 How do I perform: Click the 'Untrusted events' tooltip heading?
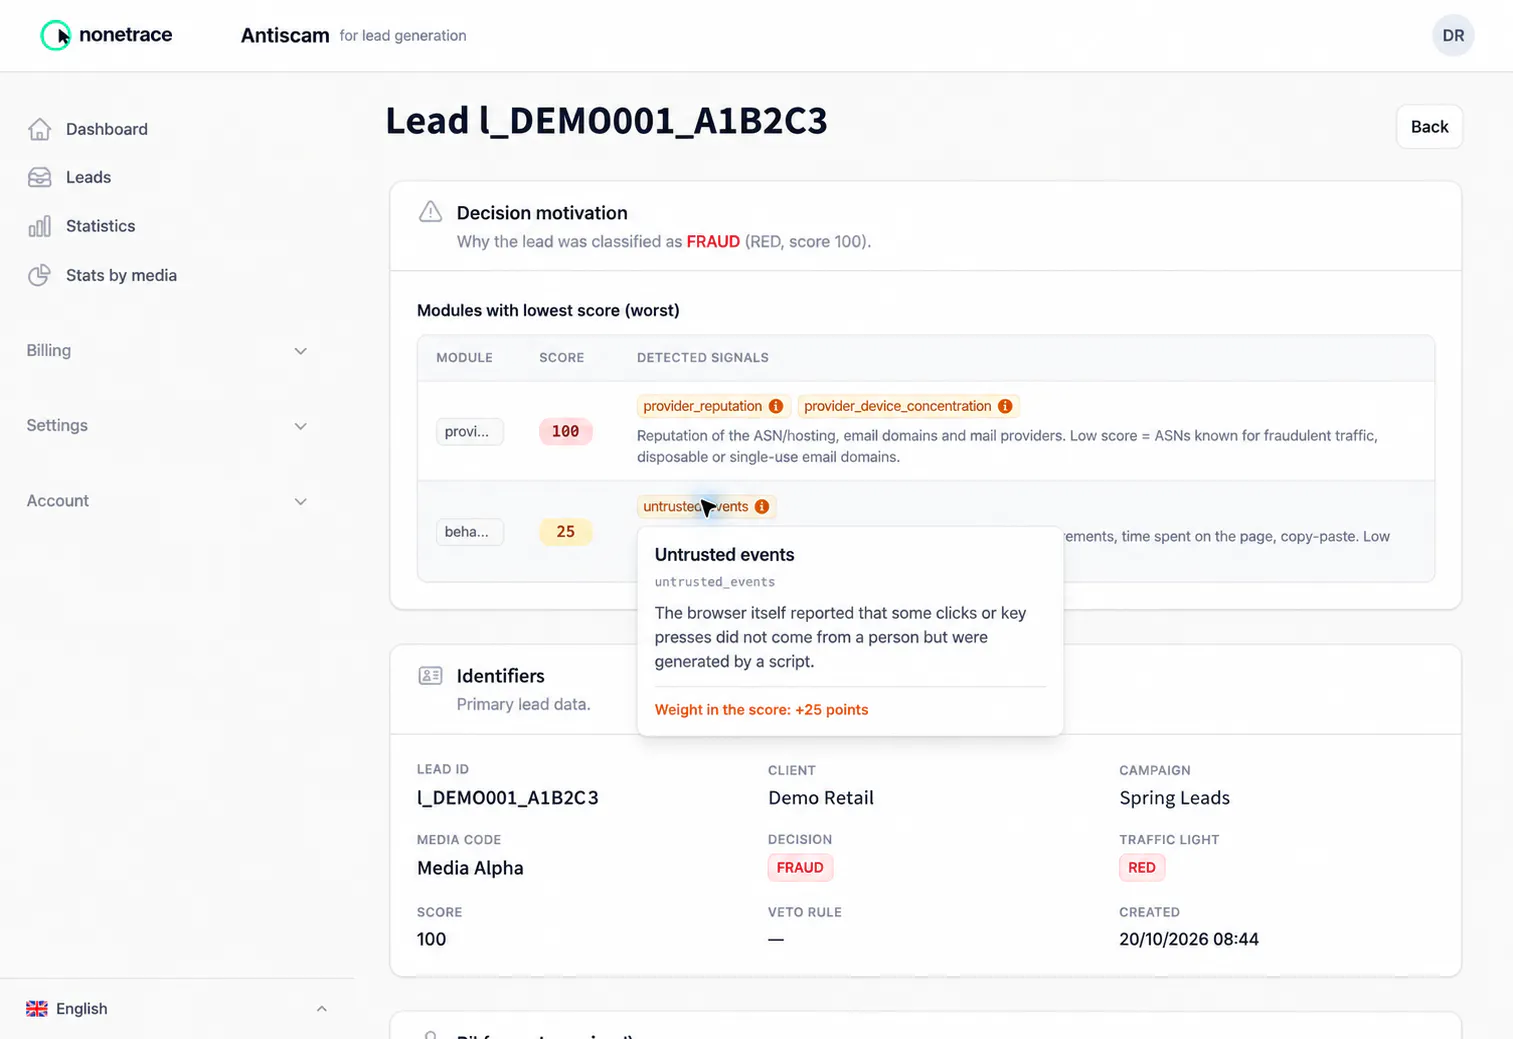pos(725,555)
